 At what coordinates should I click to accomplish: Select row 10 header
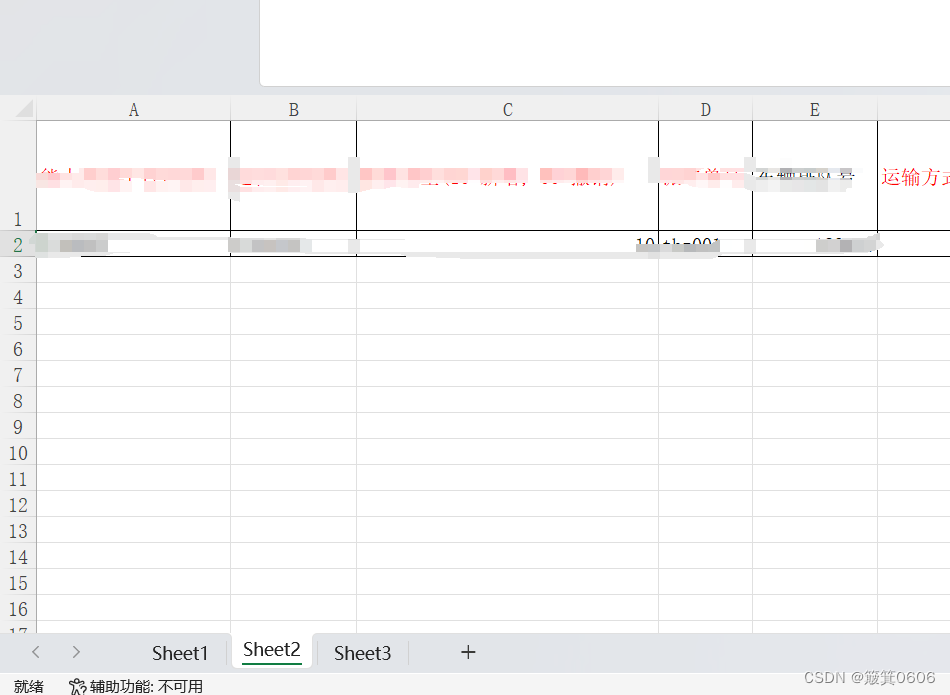18,453
